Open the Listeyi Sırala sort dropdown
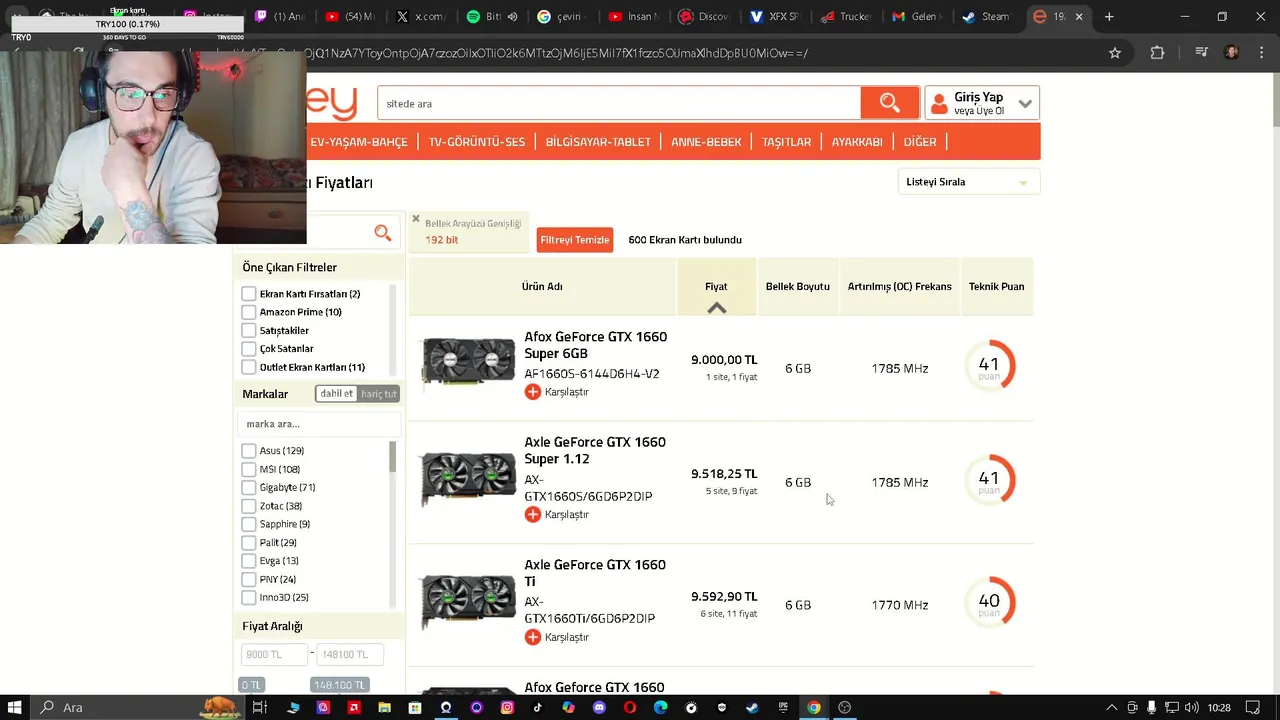This screenshot has width=1280, height=720. 968,182
